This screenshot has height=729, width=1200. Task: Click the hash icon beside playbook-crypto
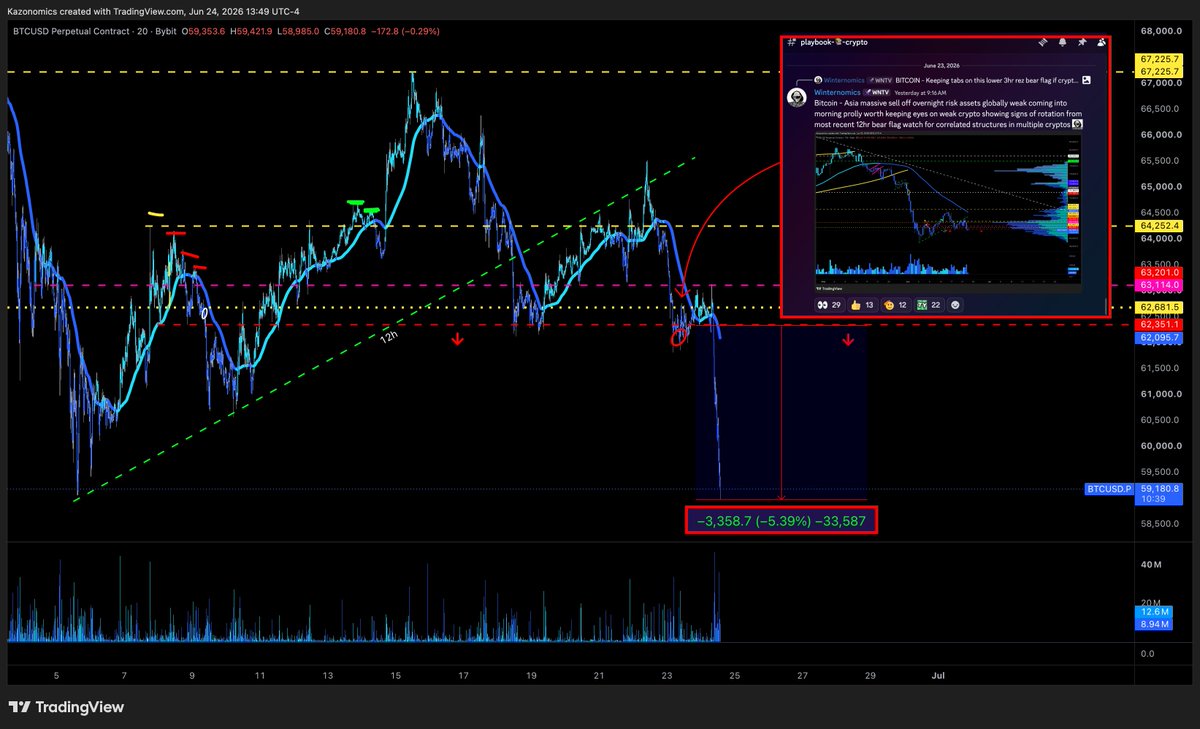(x=791, y=43)
